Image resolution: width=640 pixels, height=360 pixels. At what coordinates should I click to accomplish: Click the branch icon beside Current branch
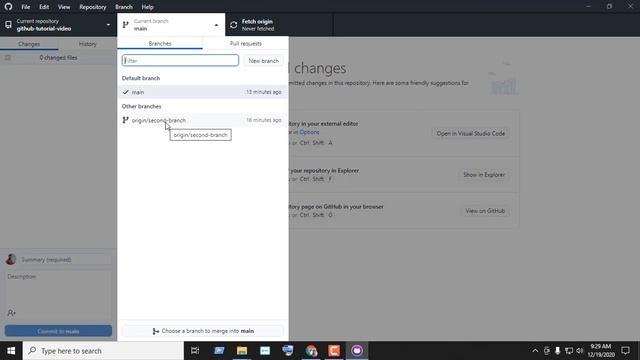pyautogui.click(x=126, y=25)
